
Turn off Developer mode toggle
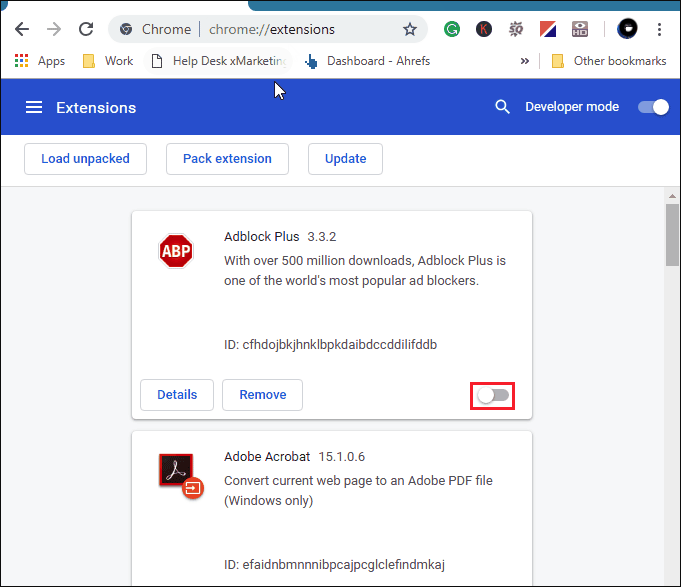pos(653,107)
